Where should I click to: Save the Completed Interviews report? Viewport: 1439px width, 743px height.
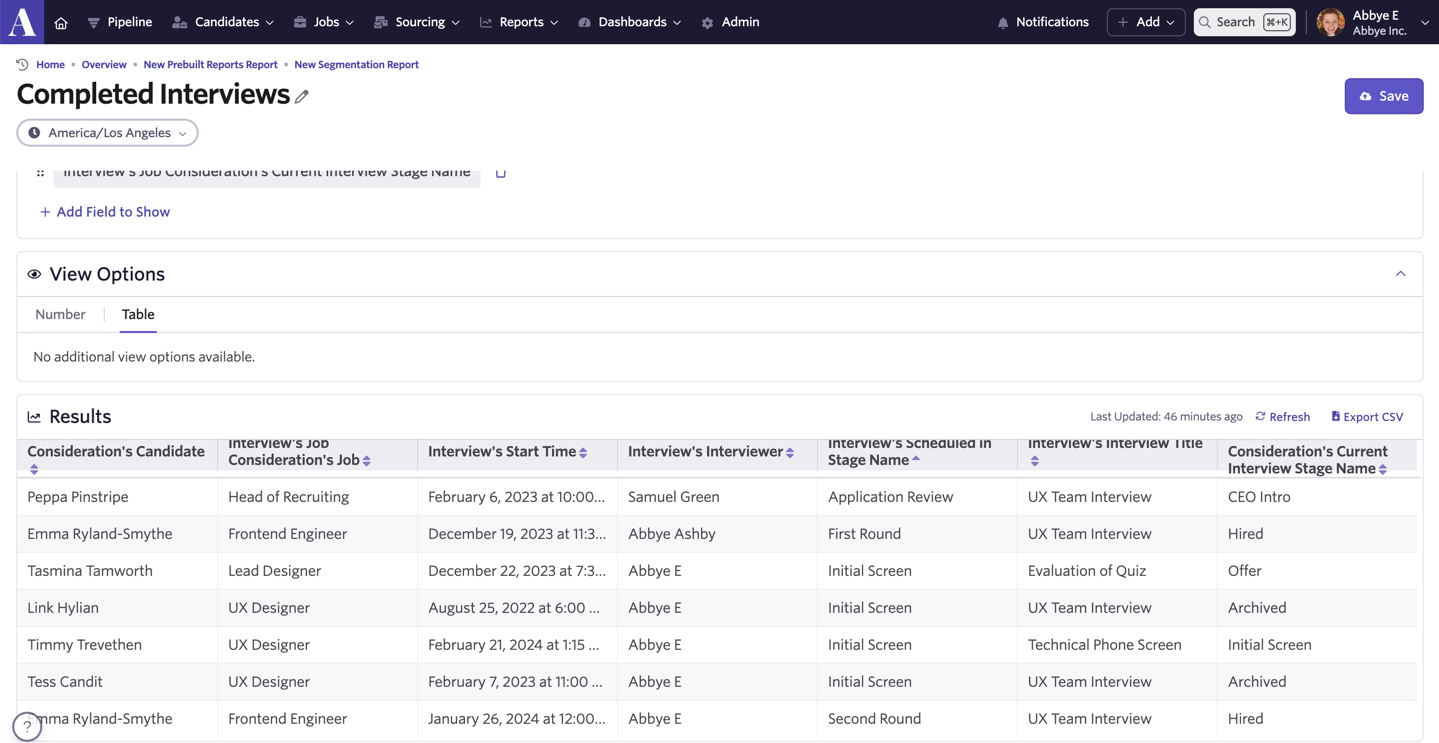pyautogui.click(x=1383, y=96)
